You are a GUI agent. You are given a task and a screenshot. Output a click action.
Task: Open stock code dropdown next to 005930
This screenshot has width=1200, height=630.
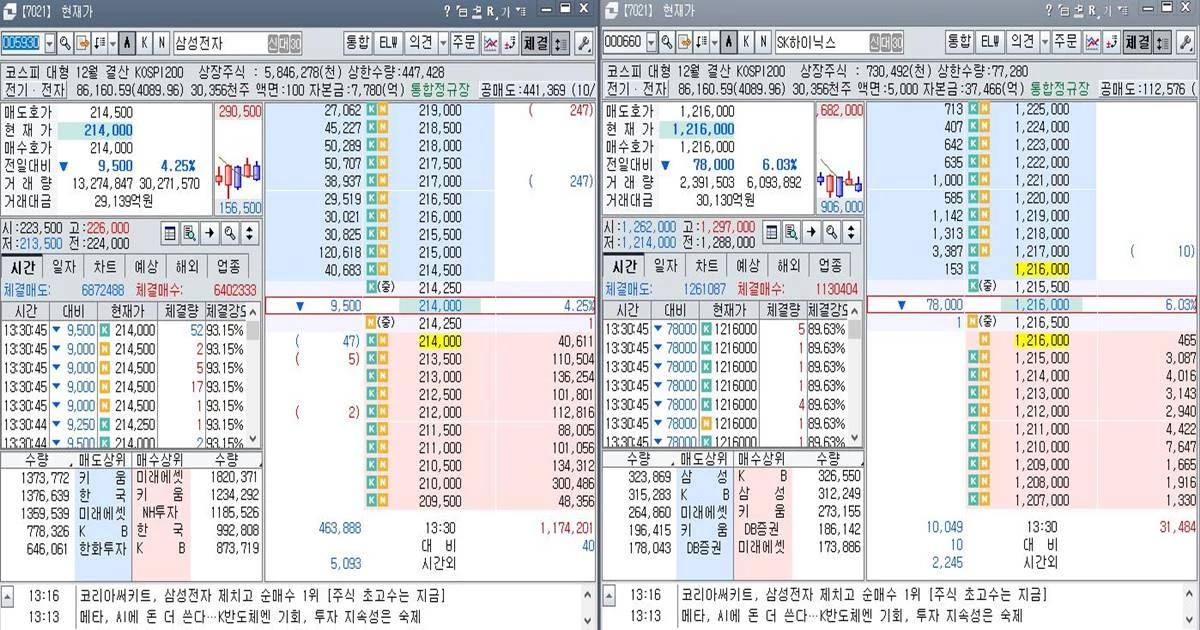[50, 43]
